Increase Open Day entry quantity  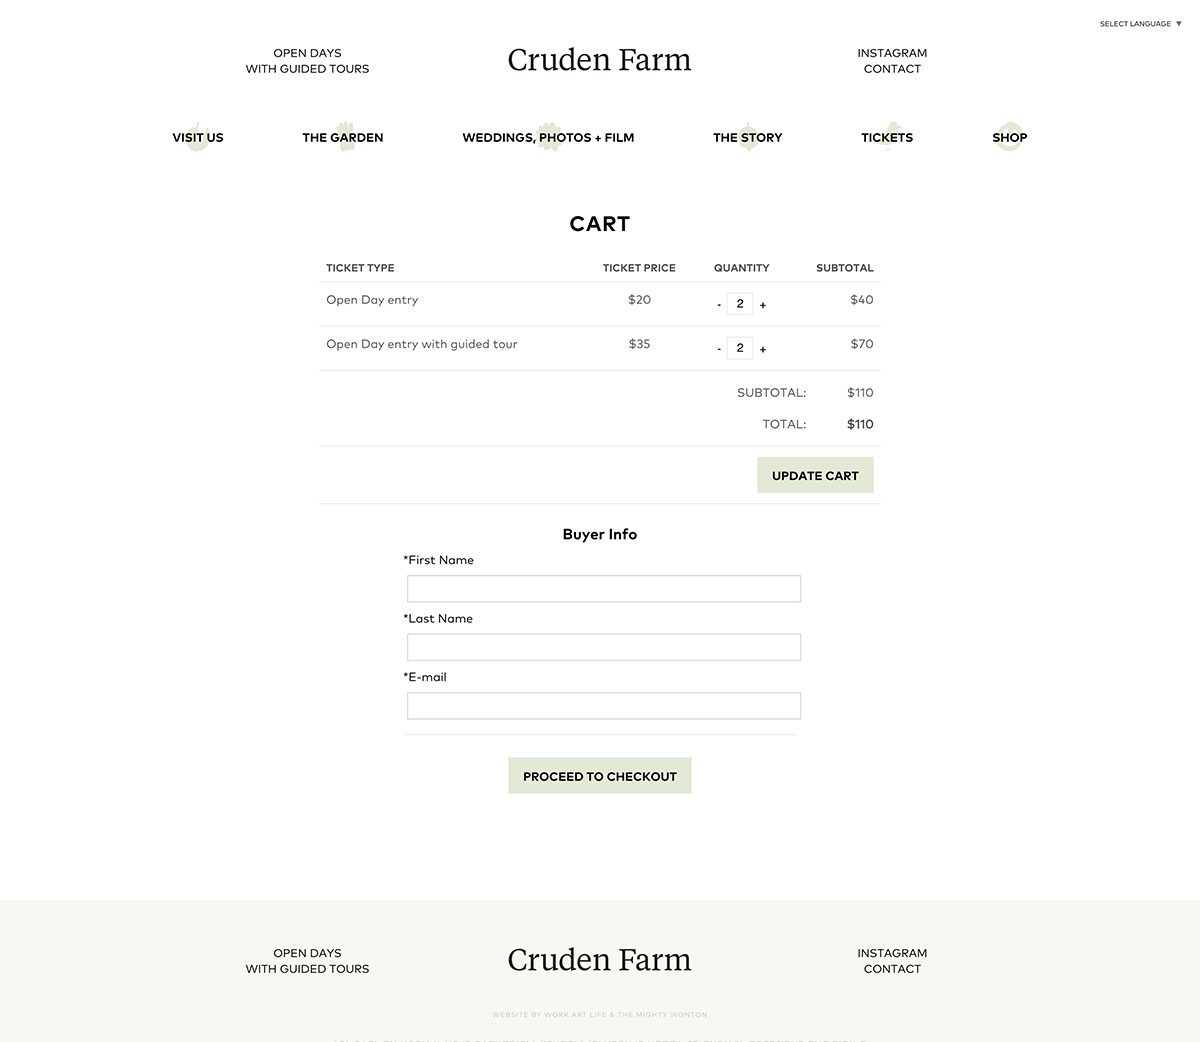tap(763, 305)
